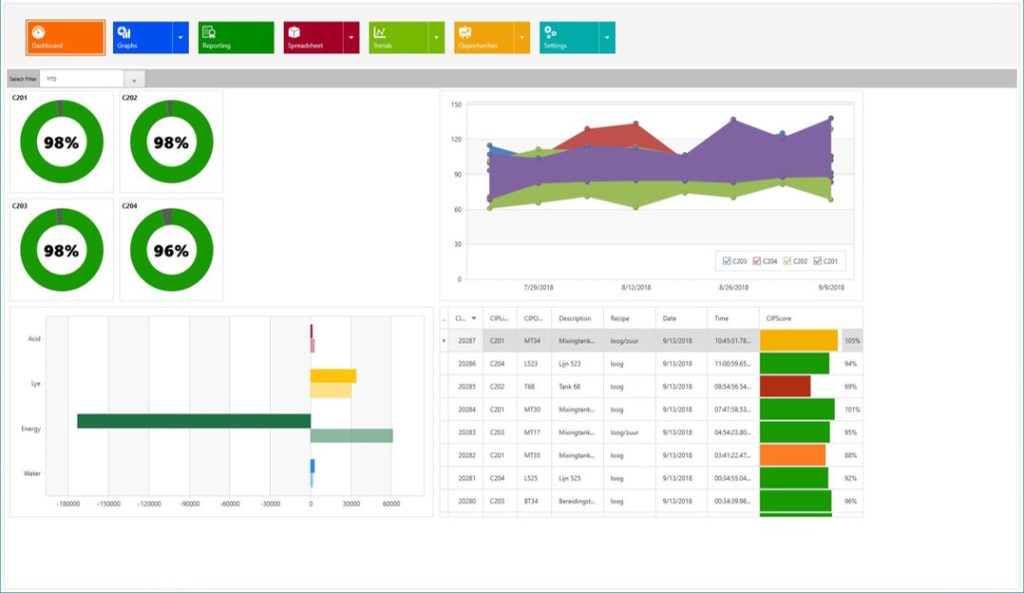Toggle the C204 legend checkbox
This screenshot has height=593, width=1024.
(x=757, y=261)
